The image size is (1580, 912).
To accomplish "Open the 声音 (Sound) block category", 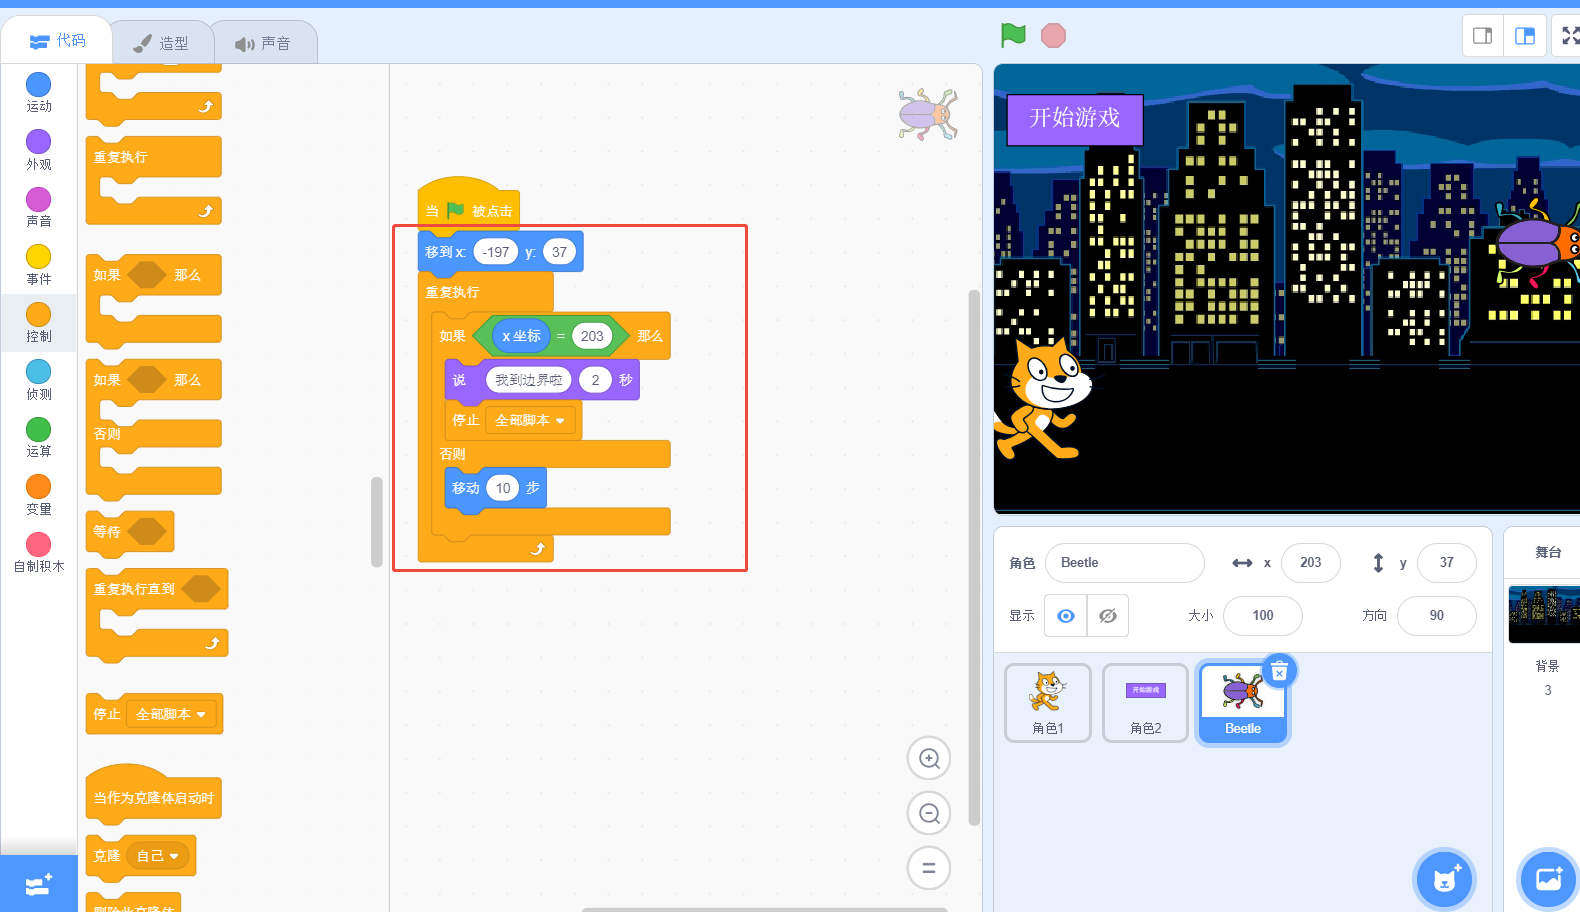I will click(x=38, y=208).
